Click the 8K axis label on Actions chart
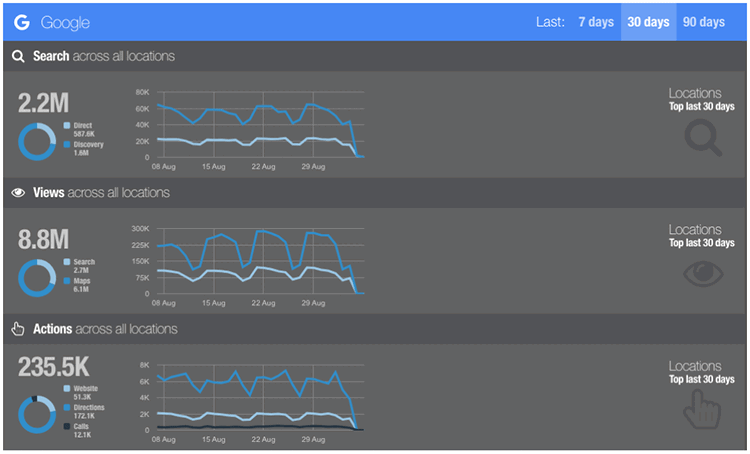This screenshot has width=750, height=454. (x=144, y=365)
